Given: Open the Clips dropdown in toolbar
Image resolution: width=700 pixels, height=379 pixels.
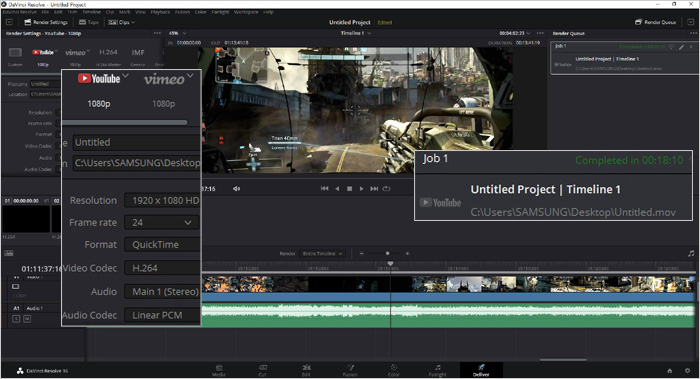Looking at the screenshot, I should point(121,22).
